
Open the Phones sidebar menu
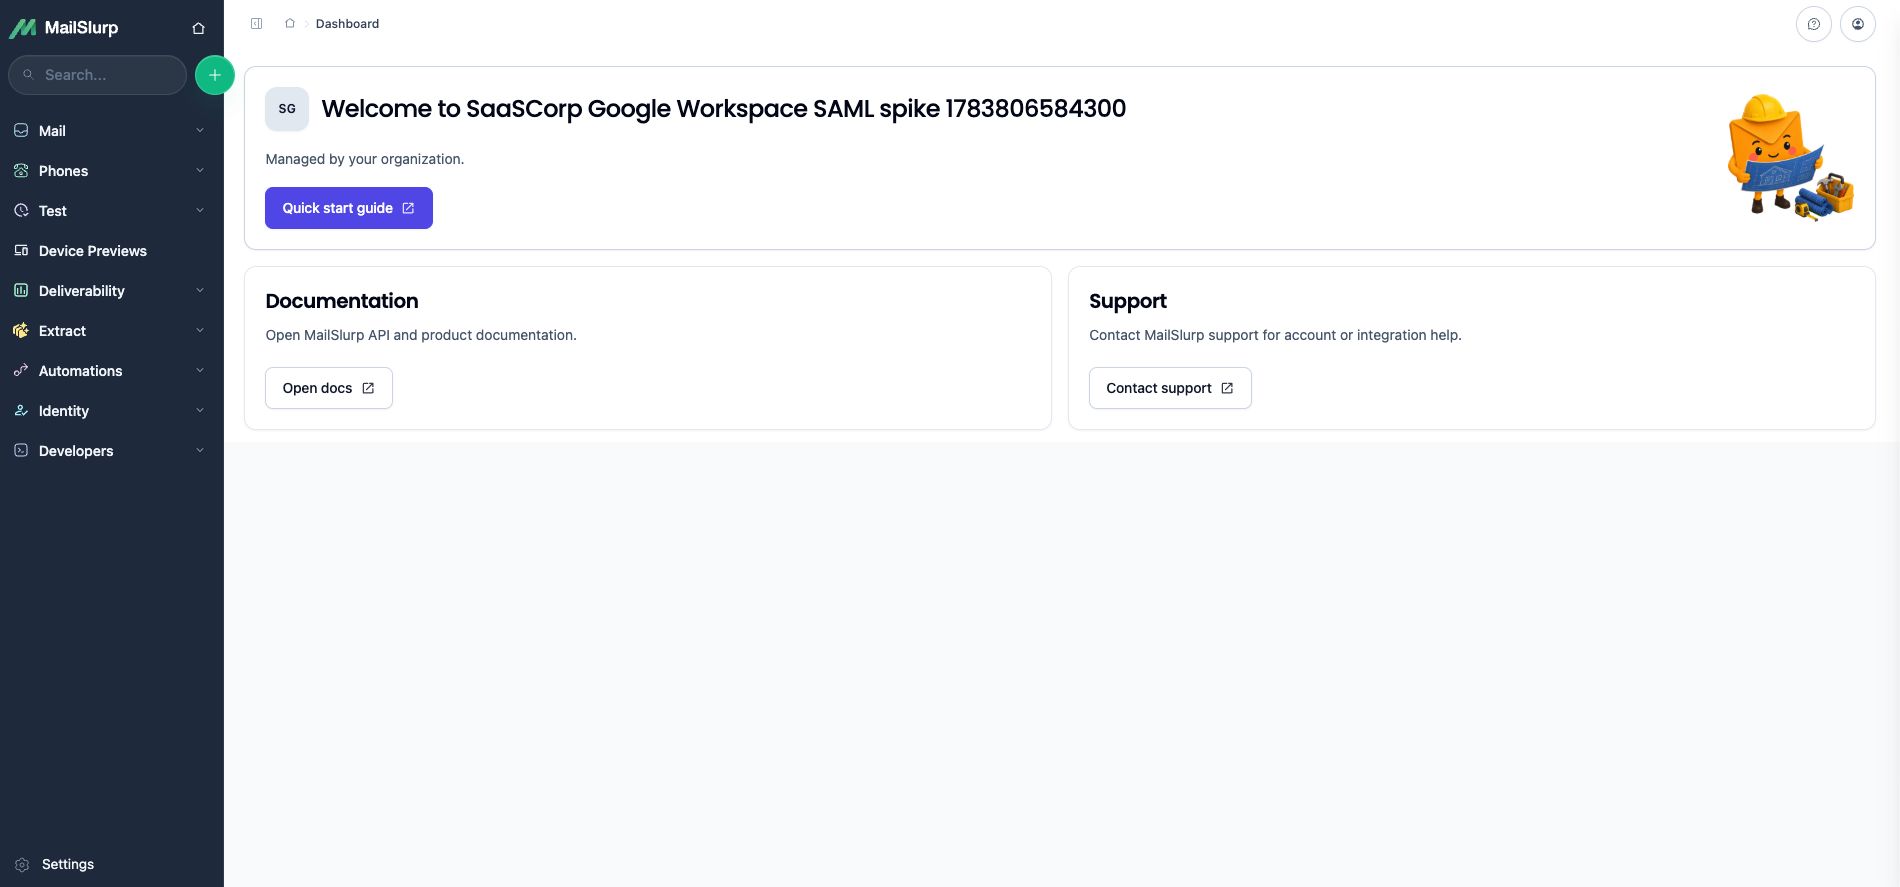pyautogui.click(x=111, y=171)
